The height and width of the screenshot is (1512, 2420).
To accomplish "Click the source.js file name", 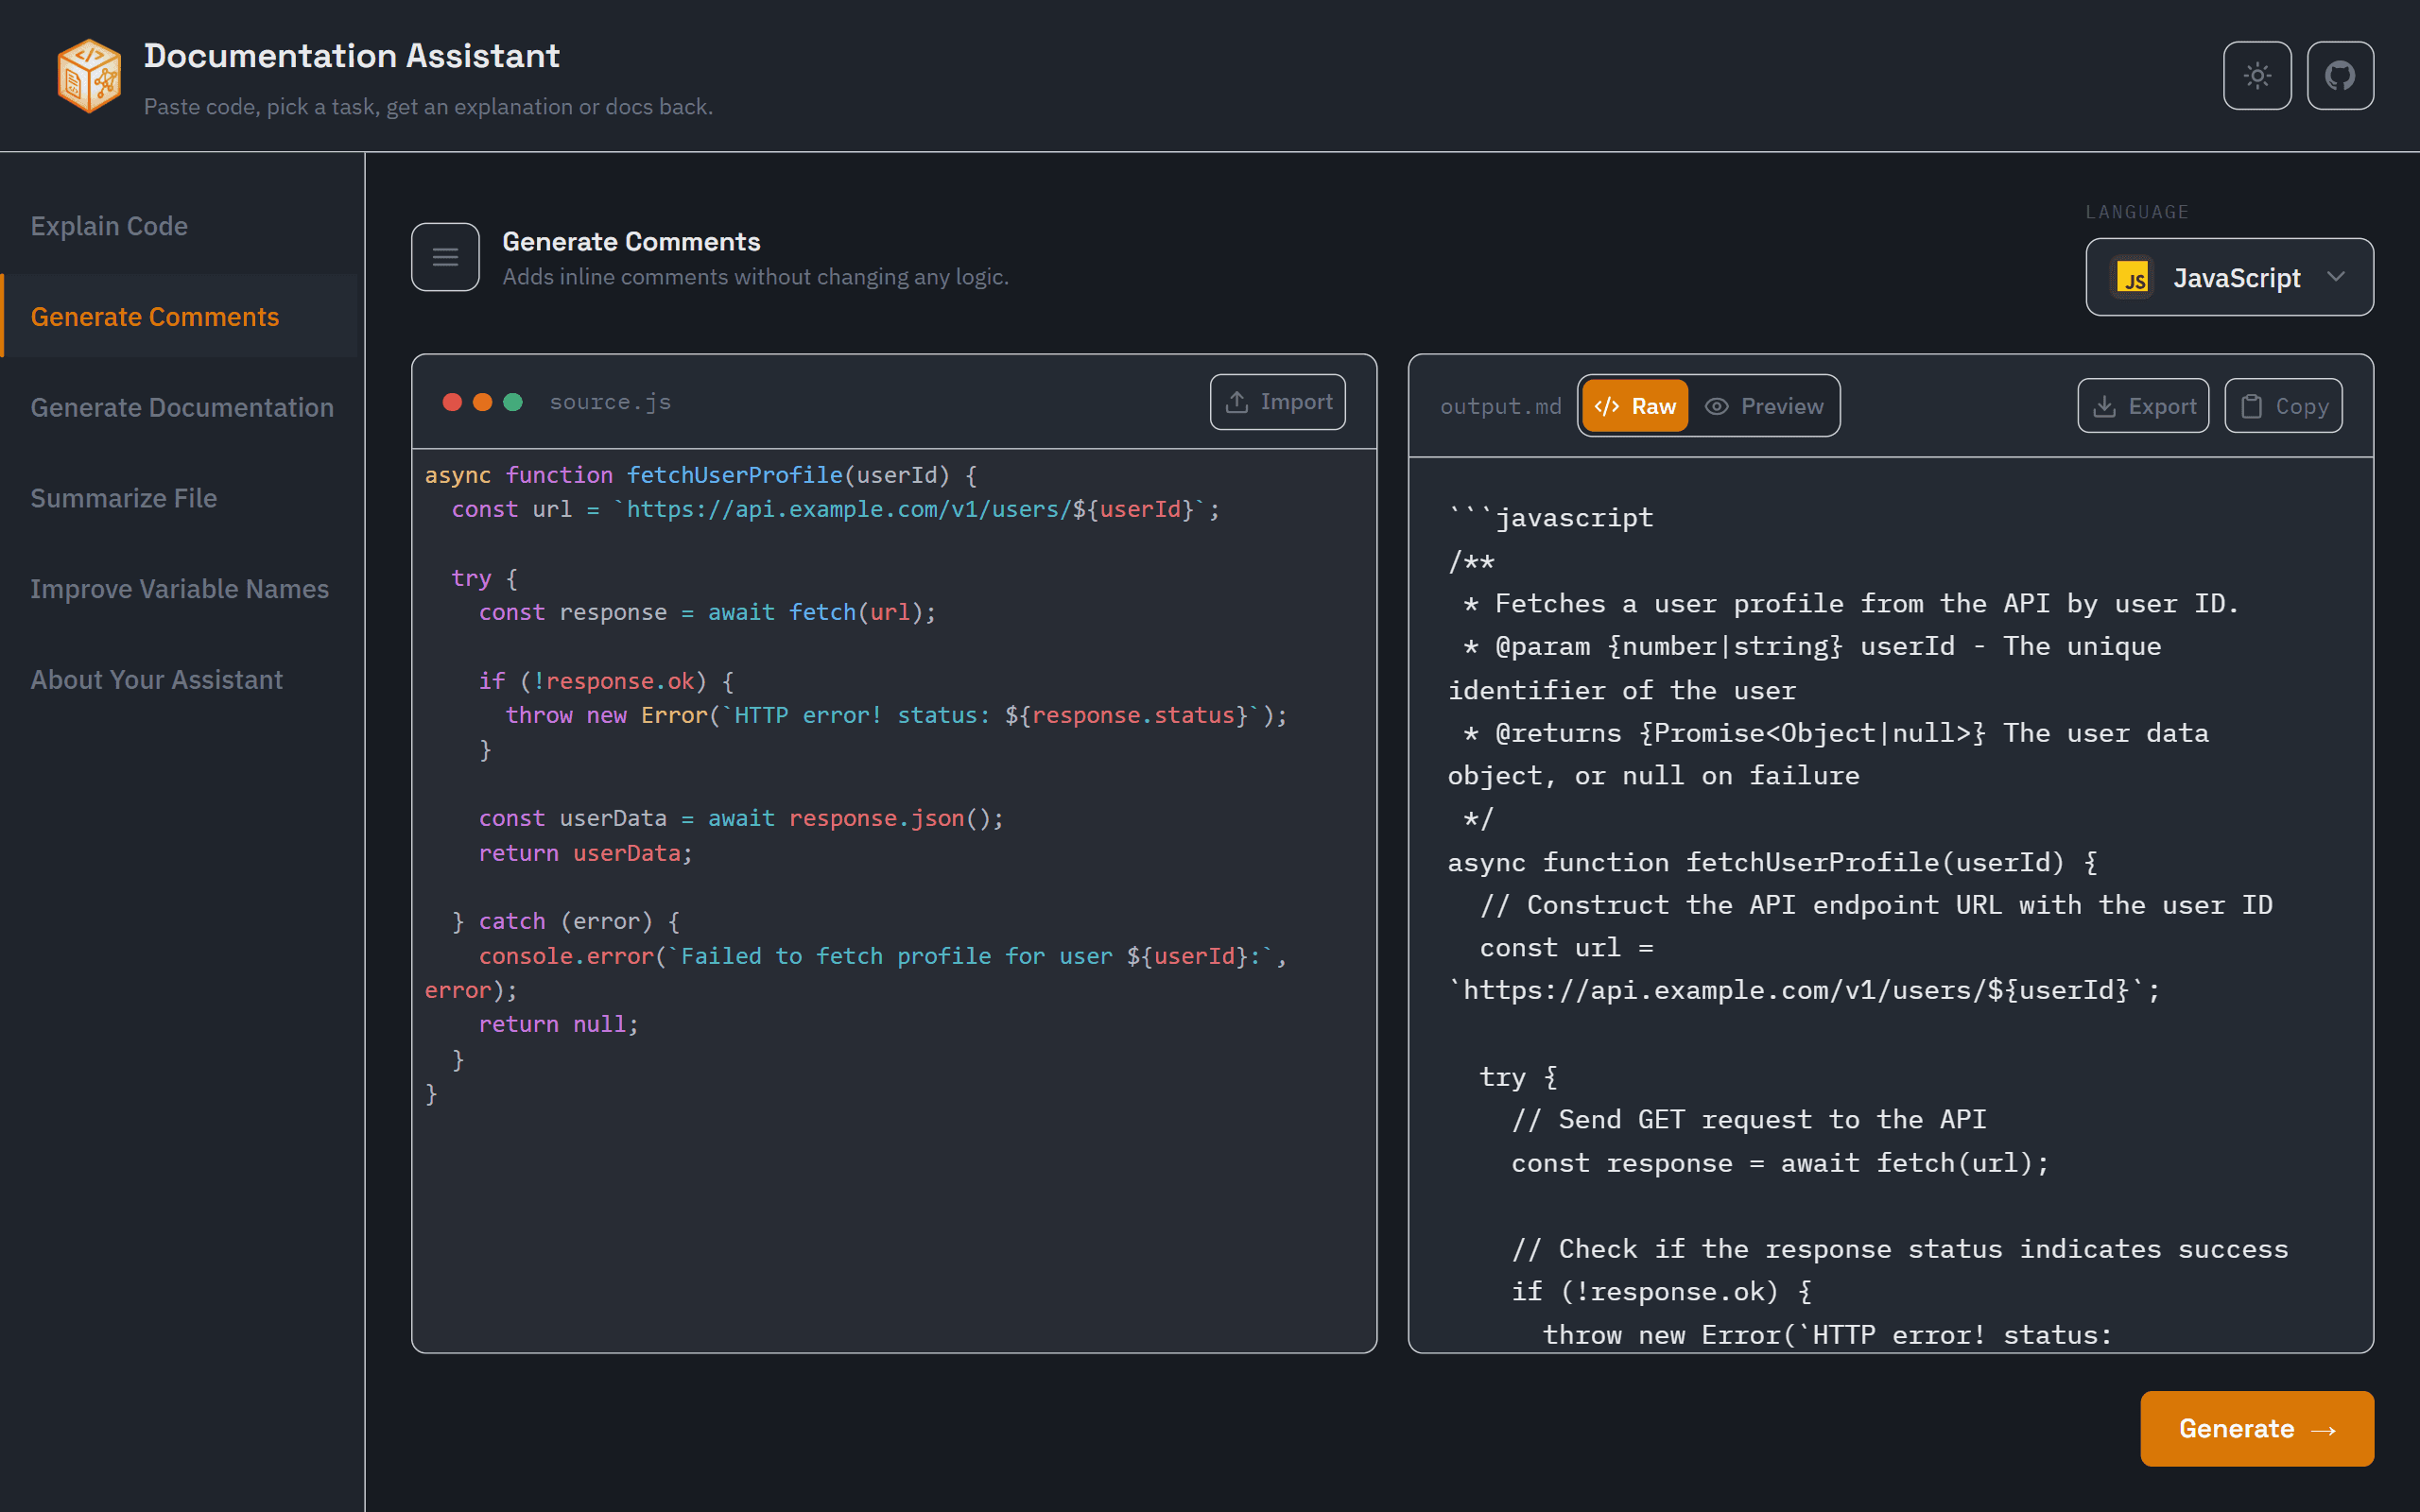I will pyautogui.click(x=610, y=402).
